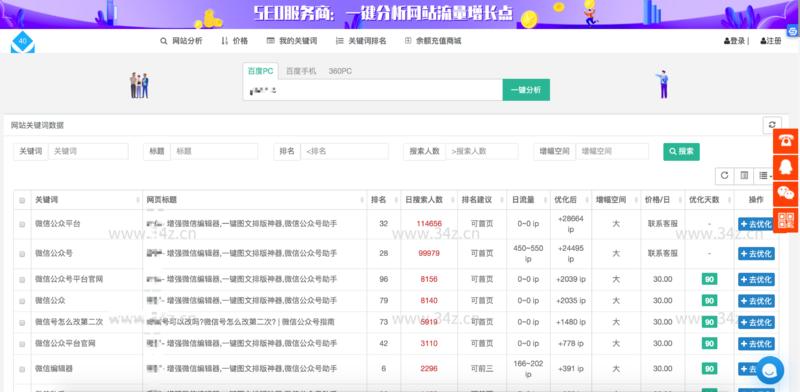Select the 微信公众 row checkbox
Image resolution: width=800 pixels, height=392 pixels.
click(22, 301)
